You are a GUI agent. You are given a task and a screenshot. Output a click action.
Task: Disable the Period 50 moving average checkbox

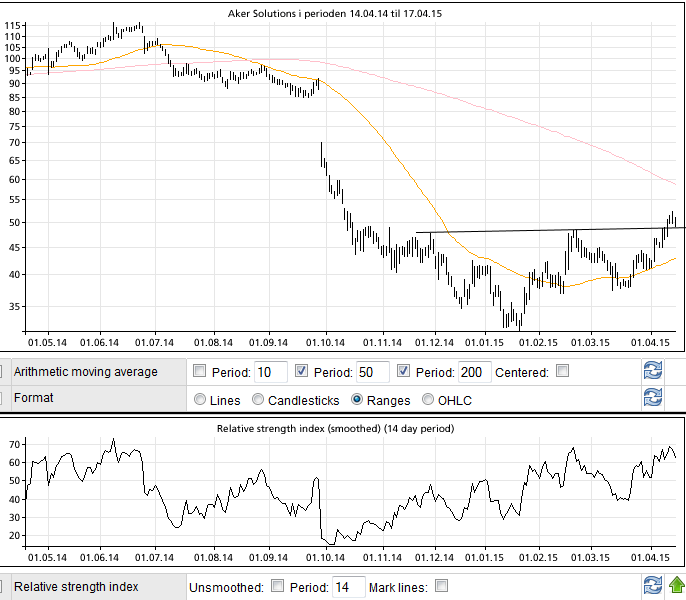(301, 372)
